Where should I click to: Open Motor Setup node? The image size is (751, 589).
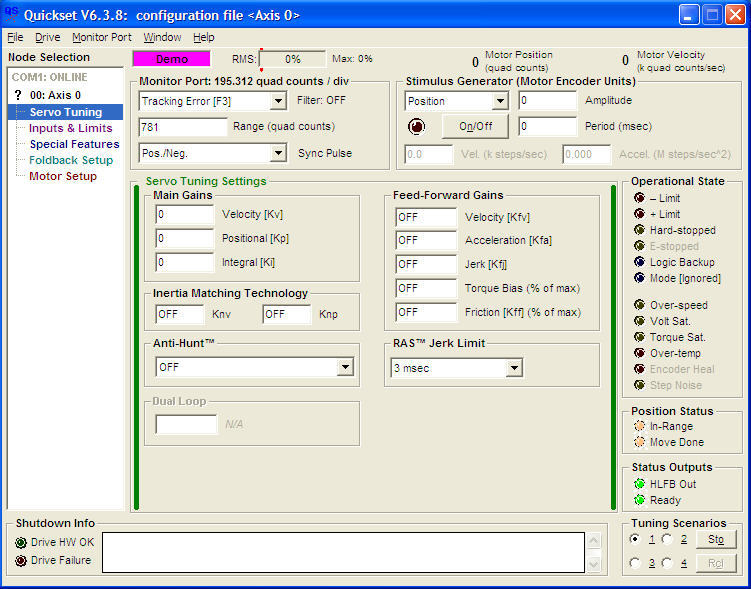point(63,176)
